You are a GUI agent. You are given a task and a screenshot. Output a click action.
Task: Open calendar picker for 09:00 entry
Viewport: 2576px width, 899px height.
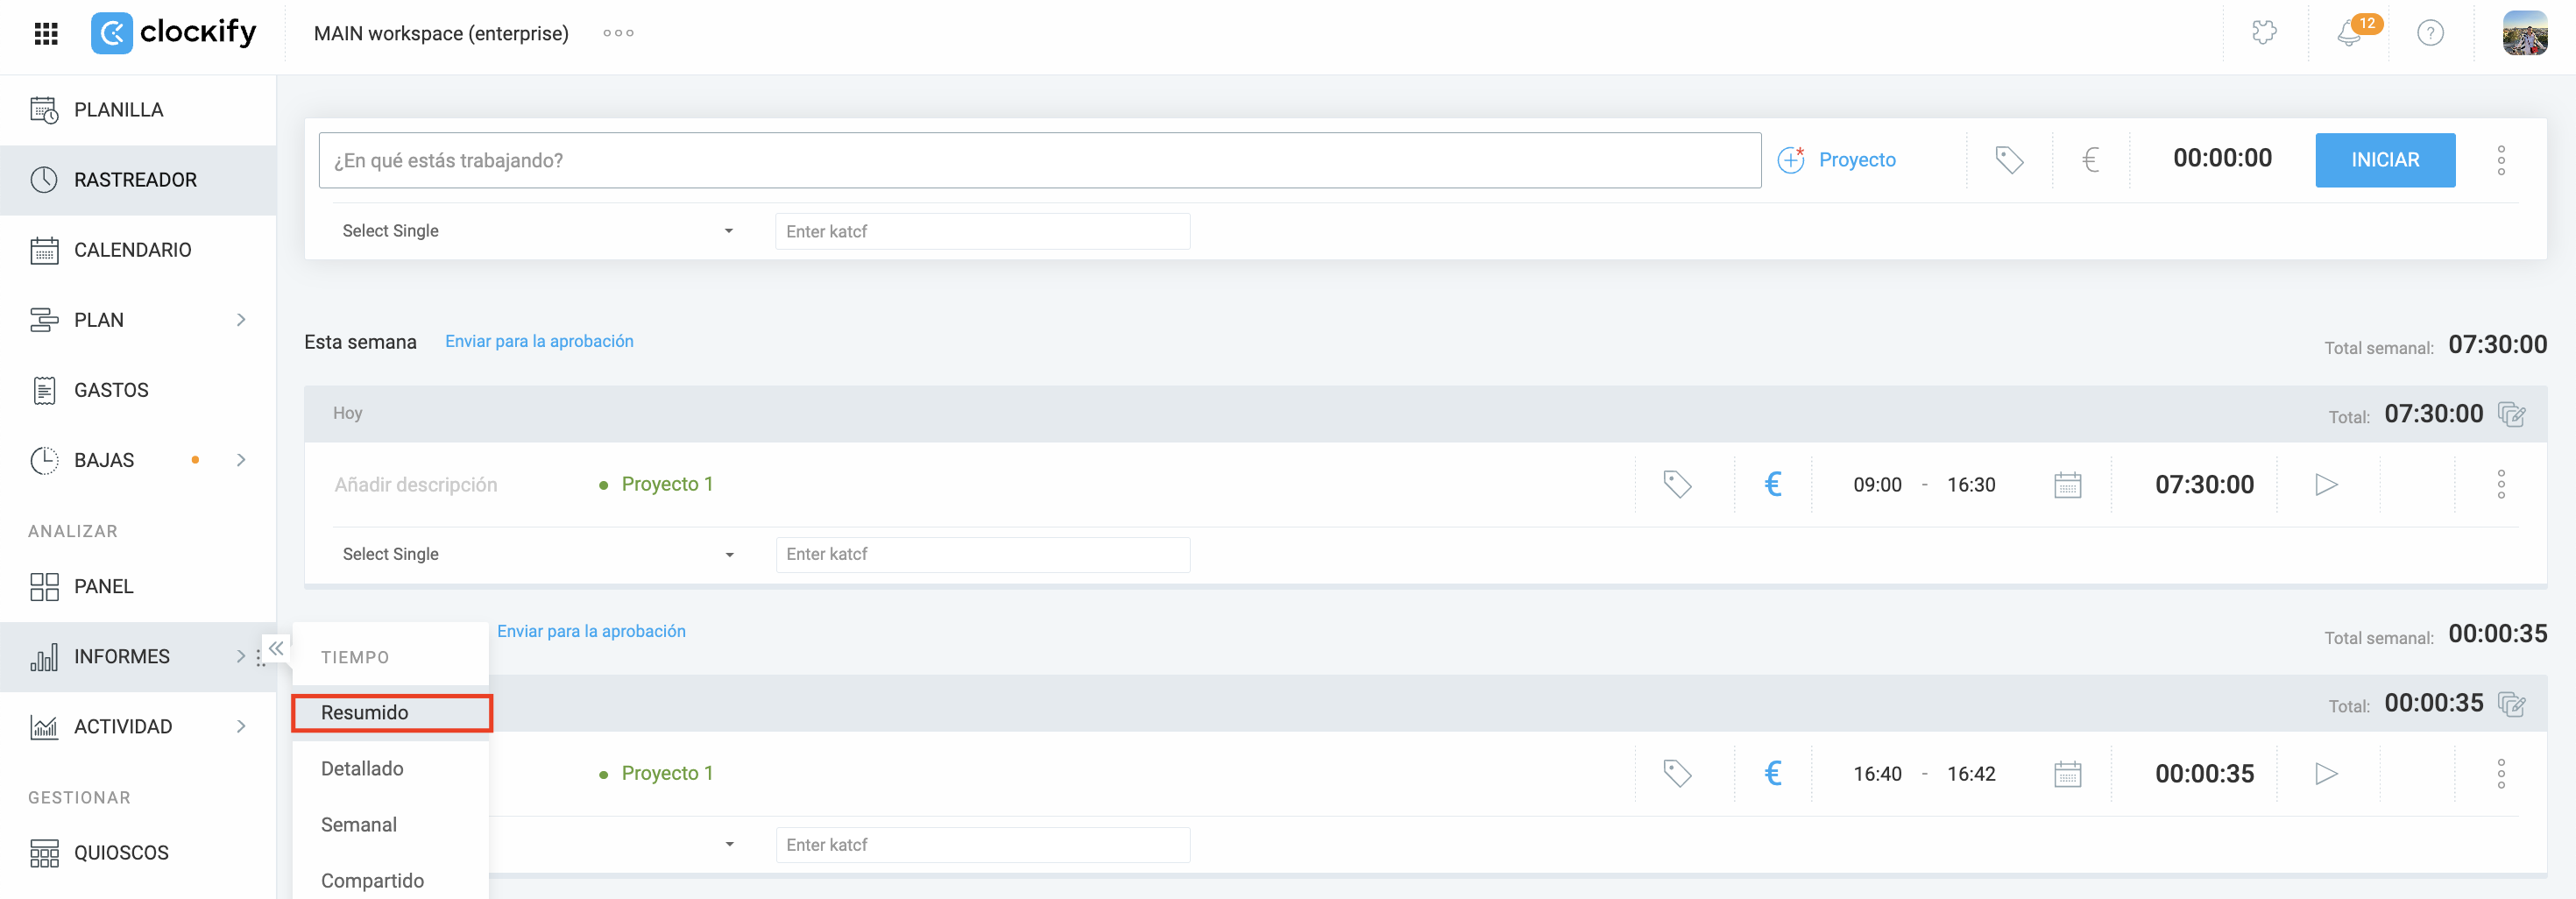2067,485
